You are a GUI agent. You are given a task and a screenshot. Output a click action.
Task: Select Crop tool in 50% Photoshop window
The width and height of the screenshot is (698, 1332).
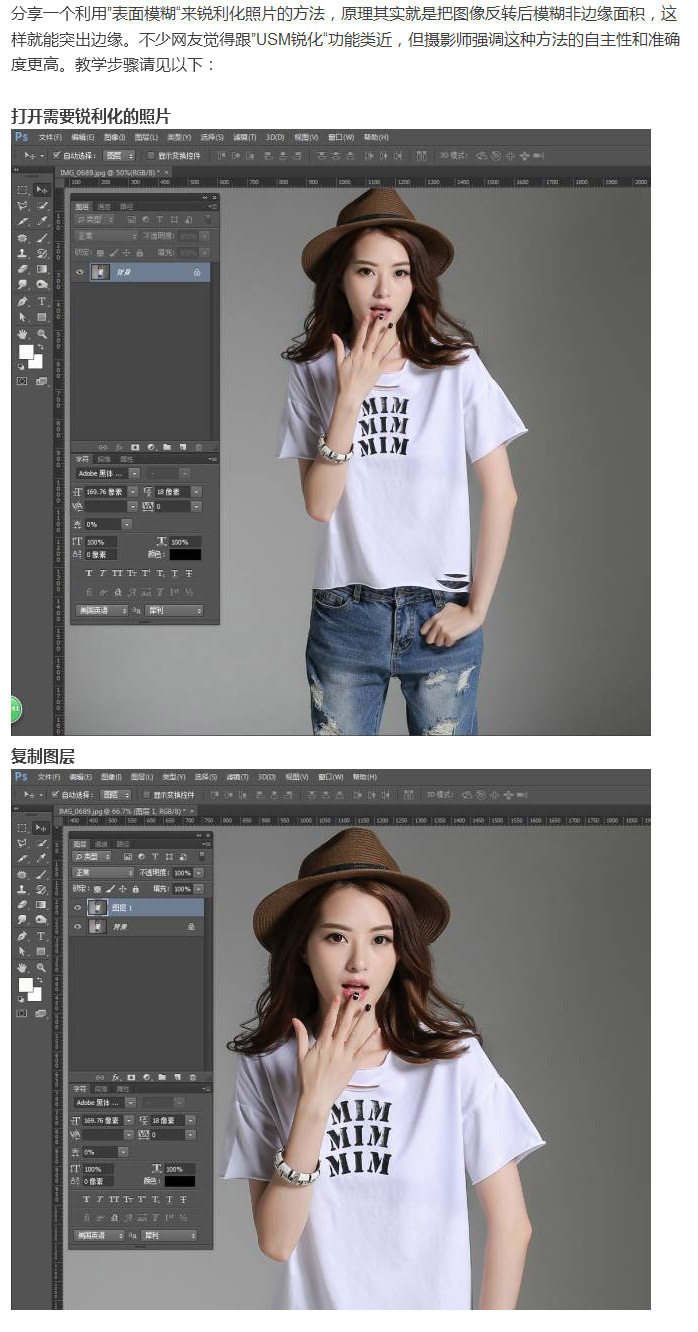pos(22,221)
